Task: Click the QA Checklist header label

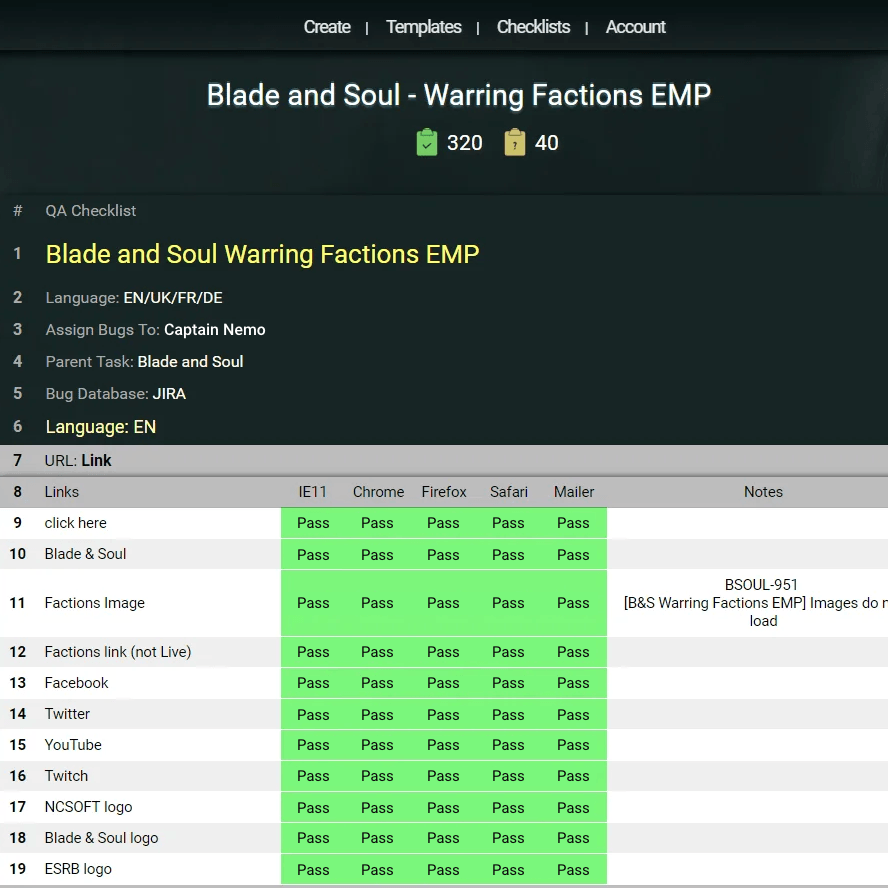Action: (91, 211)
